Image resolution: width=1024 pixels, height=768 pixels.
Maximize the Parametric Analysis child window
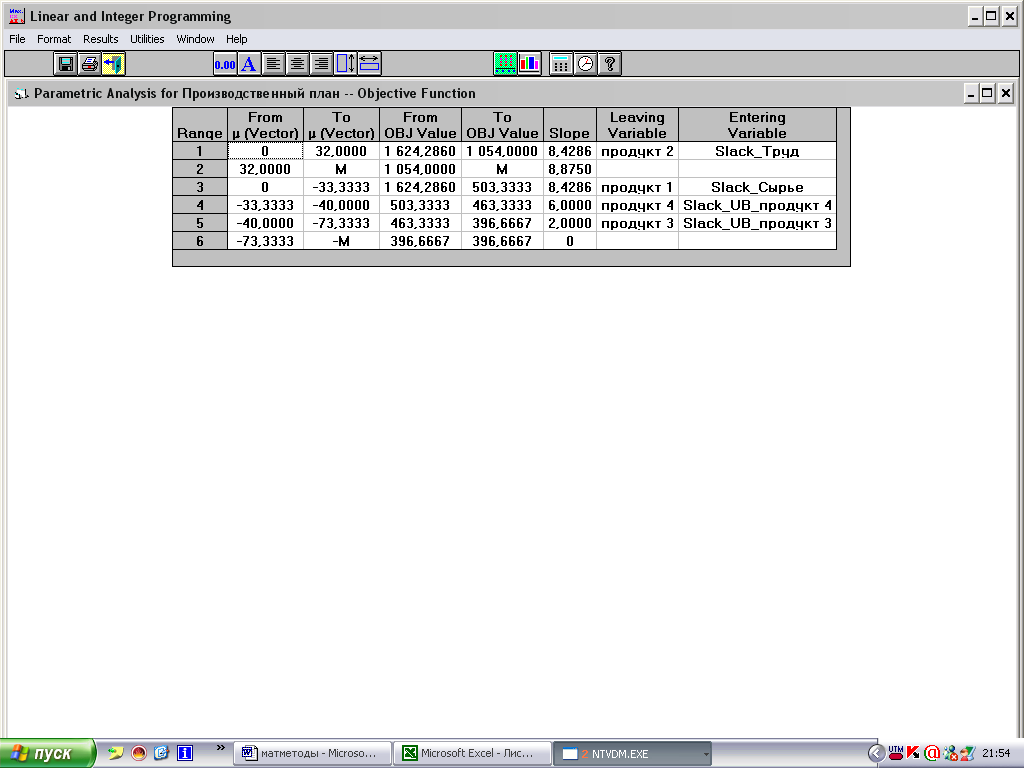point(987,93)
